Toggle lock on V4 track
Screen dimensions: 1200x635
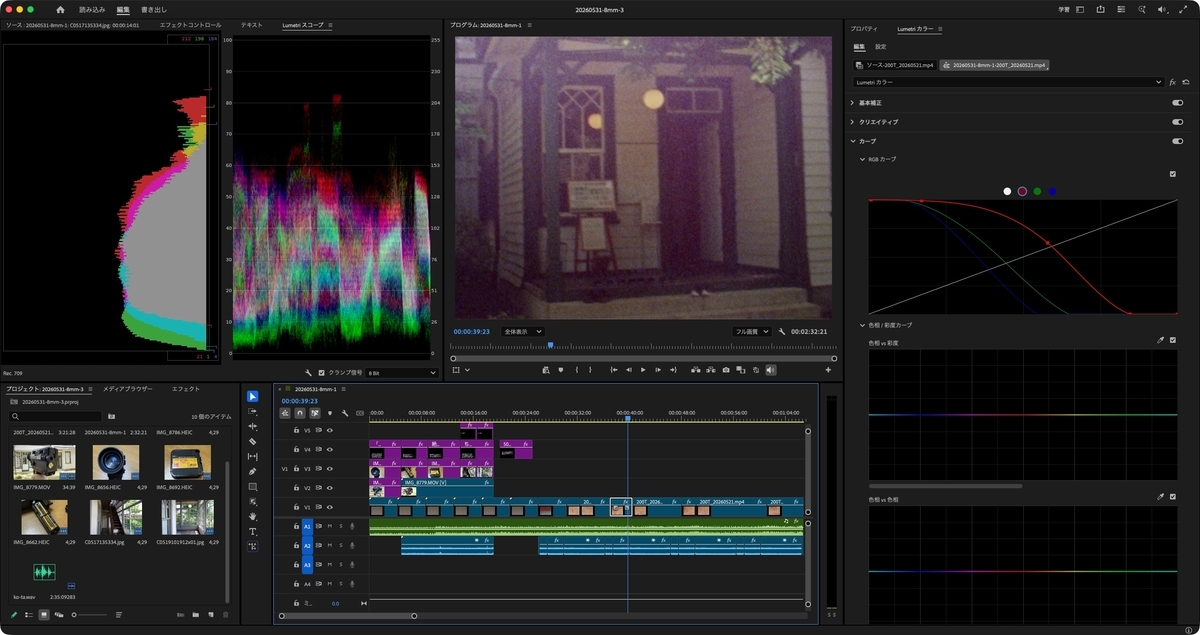tap(296, 449)
